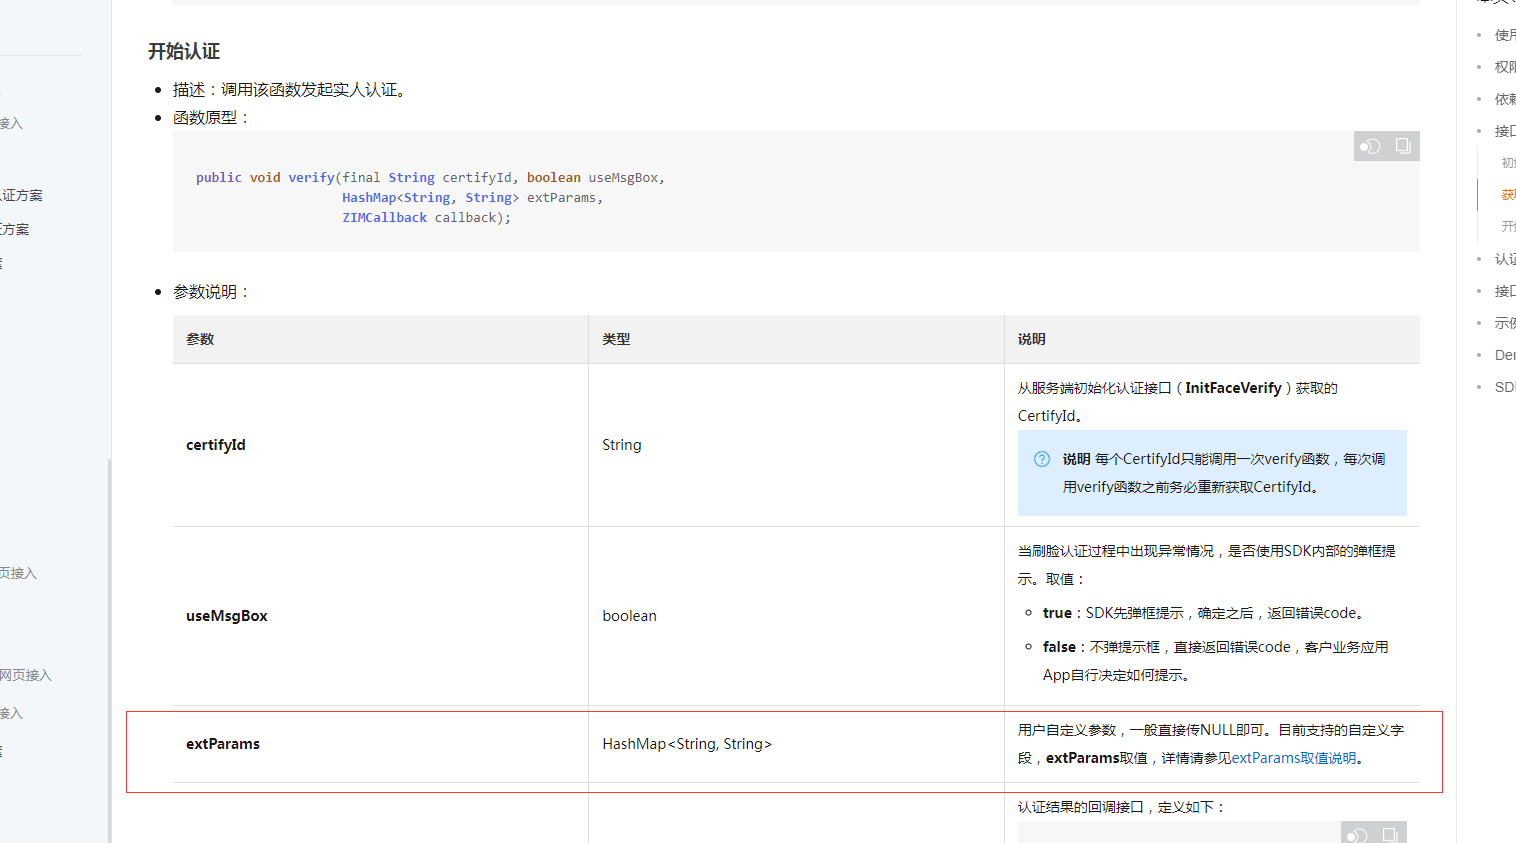Click the 说明 column header
Viewport: 1516px width, 843px height.
tap(1212, 339)
